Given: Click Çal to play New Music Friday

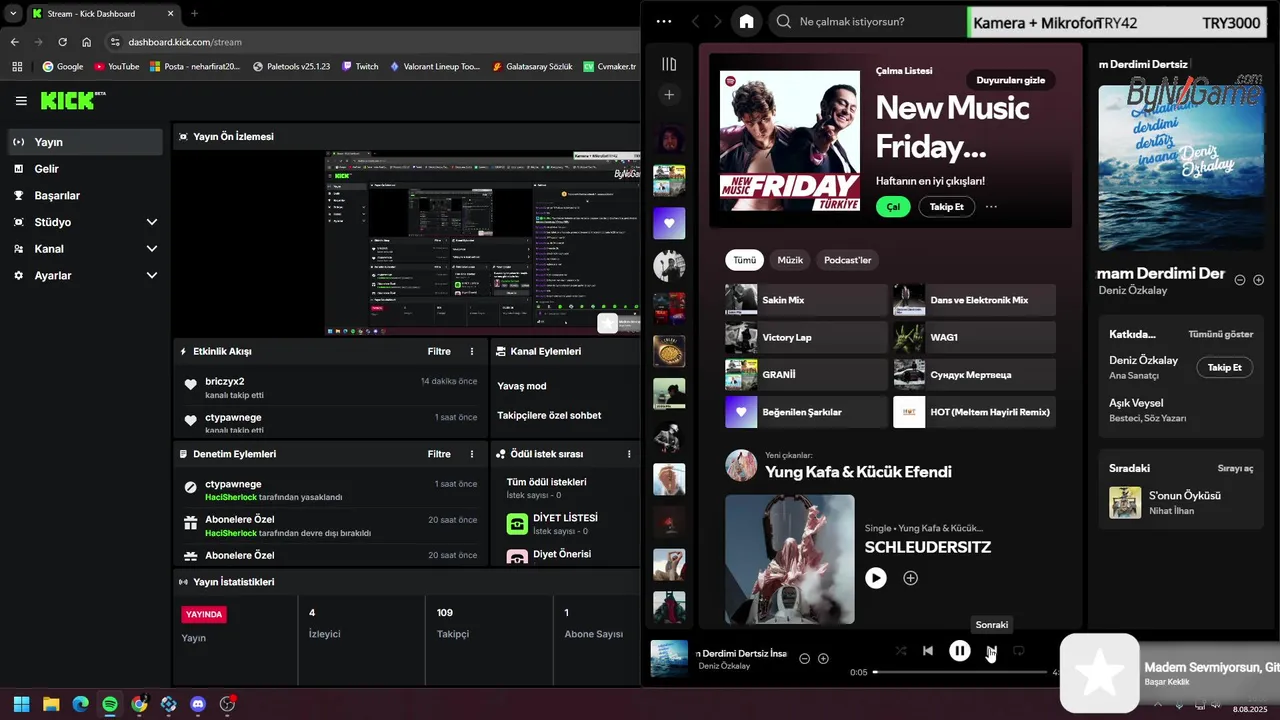Looking at the screenshot, I should 893,207.
